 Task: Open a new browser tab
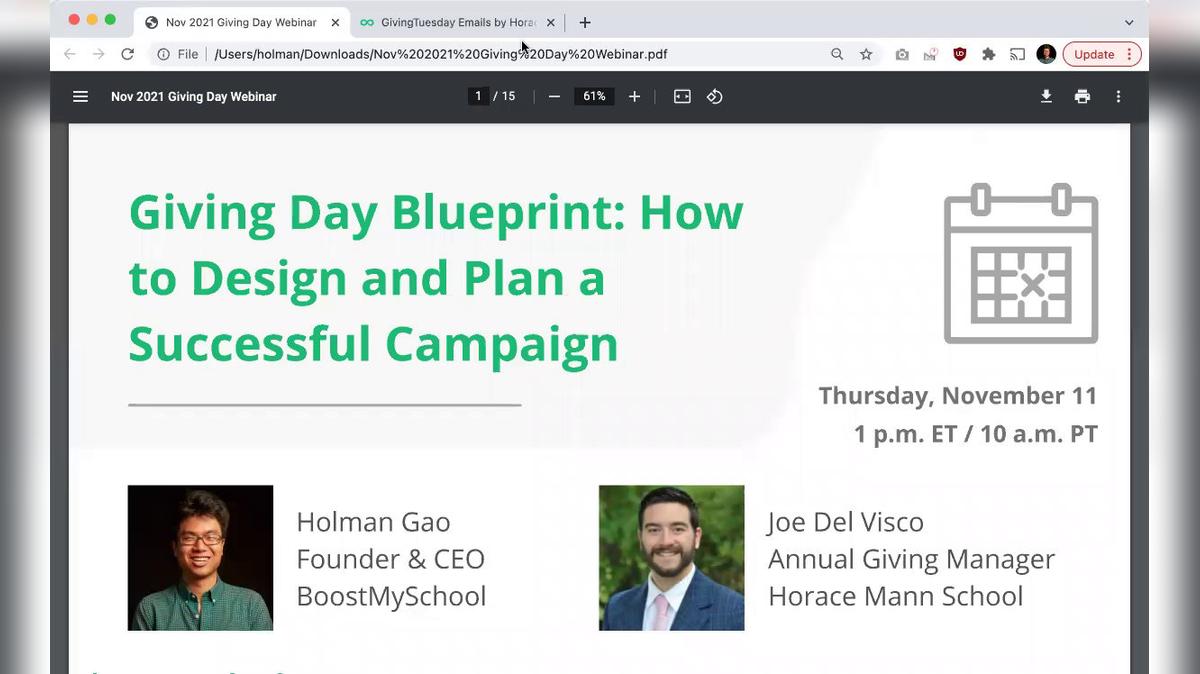pos(585,22)
